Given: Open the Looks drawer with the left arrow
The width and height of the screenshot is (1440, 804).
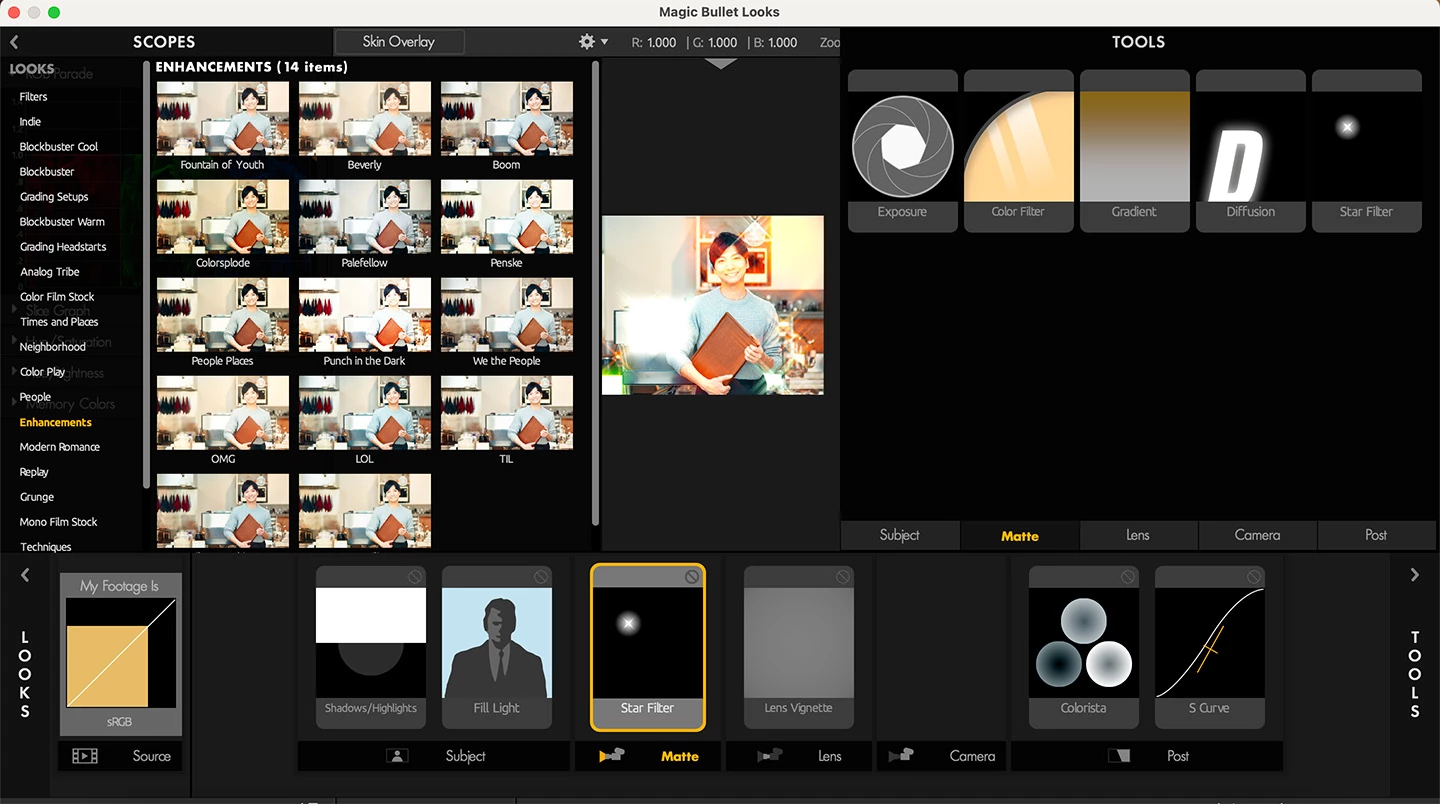Looking at the screenshot, I should (x=25, y=575).
